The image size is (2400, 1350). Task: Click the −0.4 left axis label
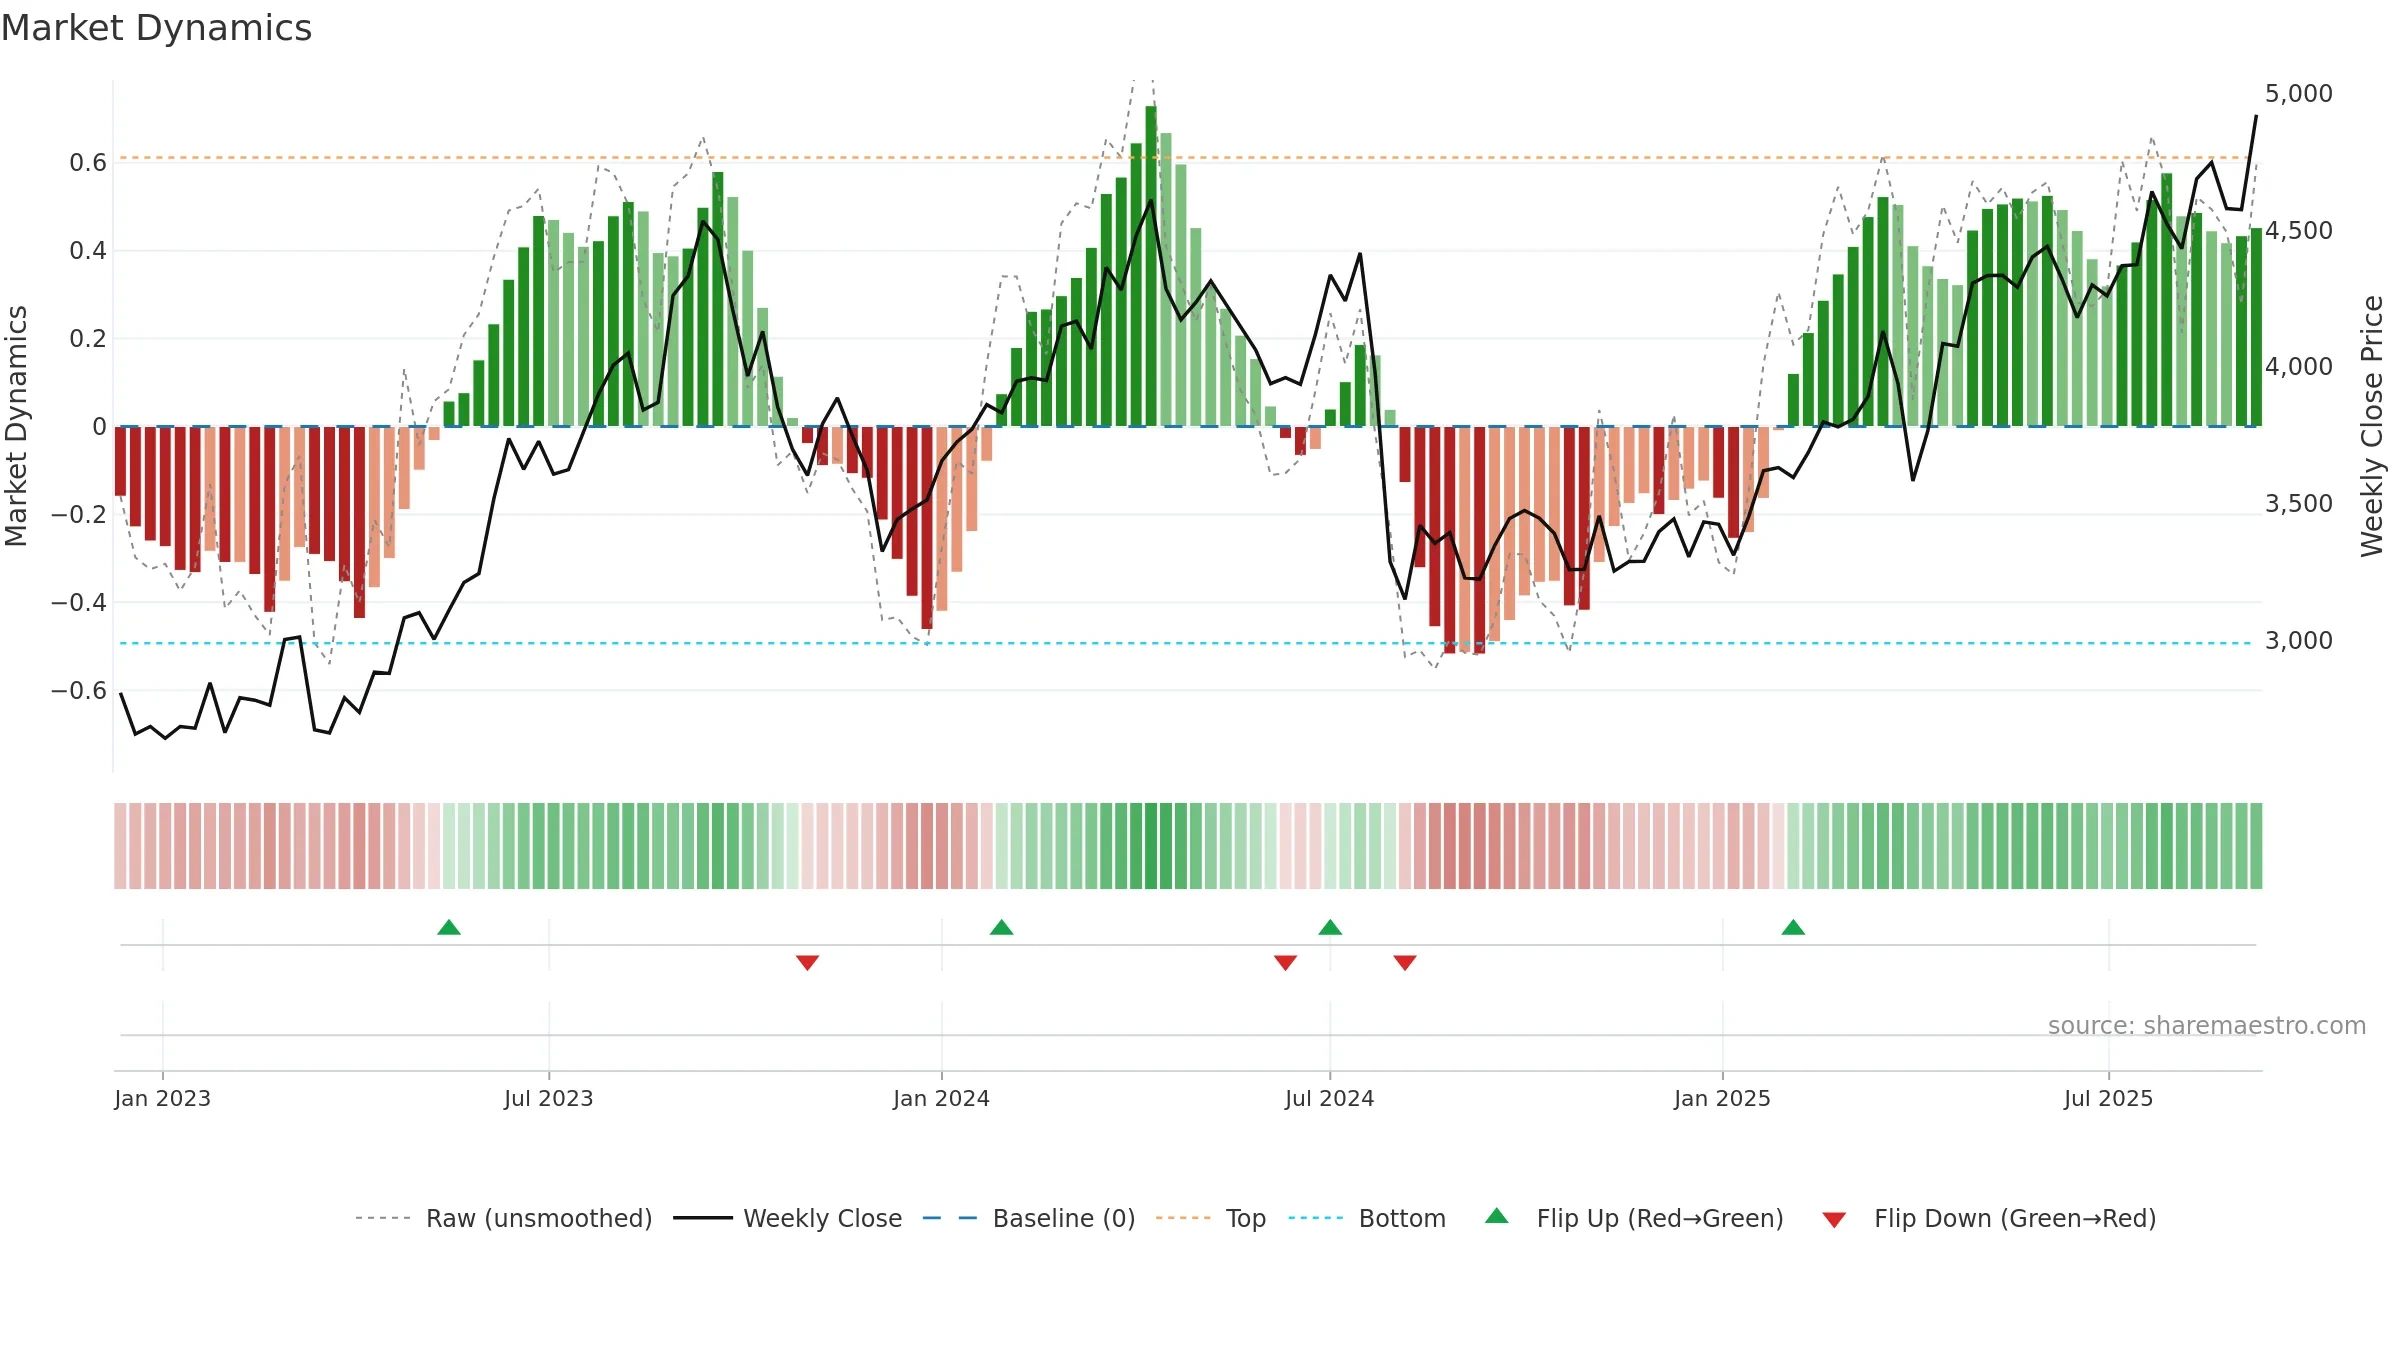(79, 602)
